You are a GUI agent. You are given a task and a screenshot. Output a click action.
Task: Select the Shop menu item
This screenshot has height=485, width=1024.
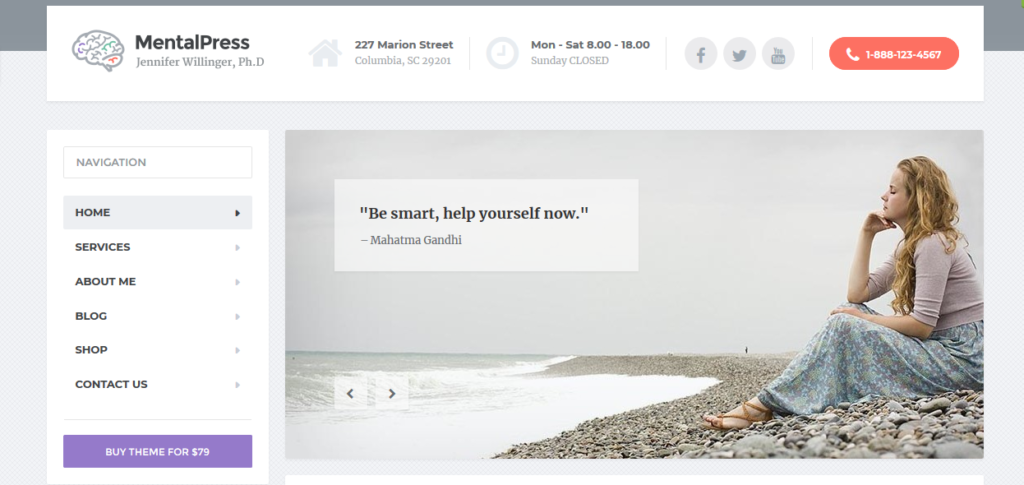pos(157,350)
